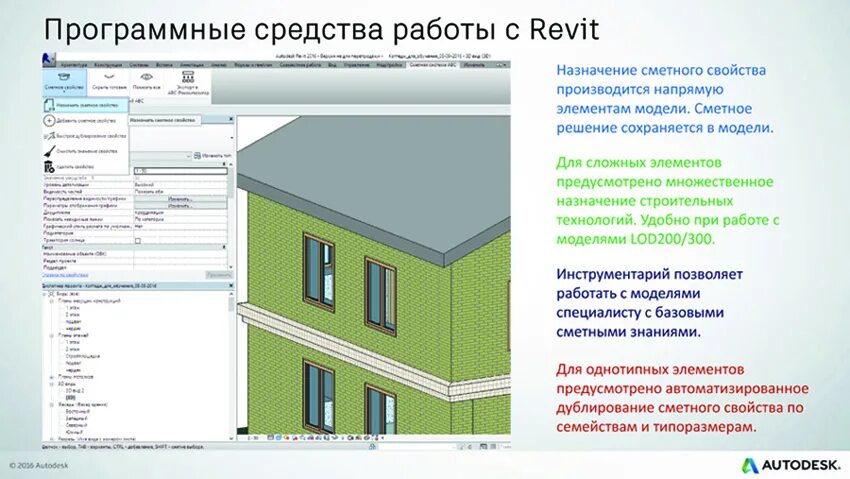The width and height of the screenshot is (850, 479).
Task: Open the Системы ribbon tab
Action: coord(139,64)
